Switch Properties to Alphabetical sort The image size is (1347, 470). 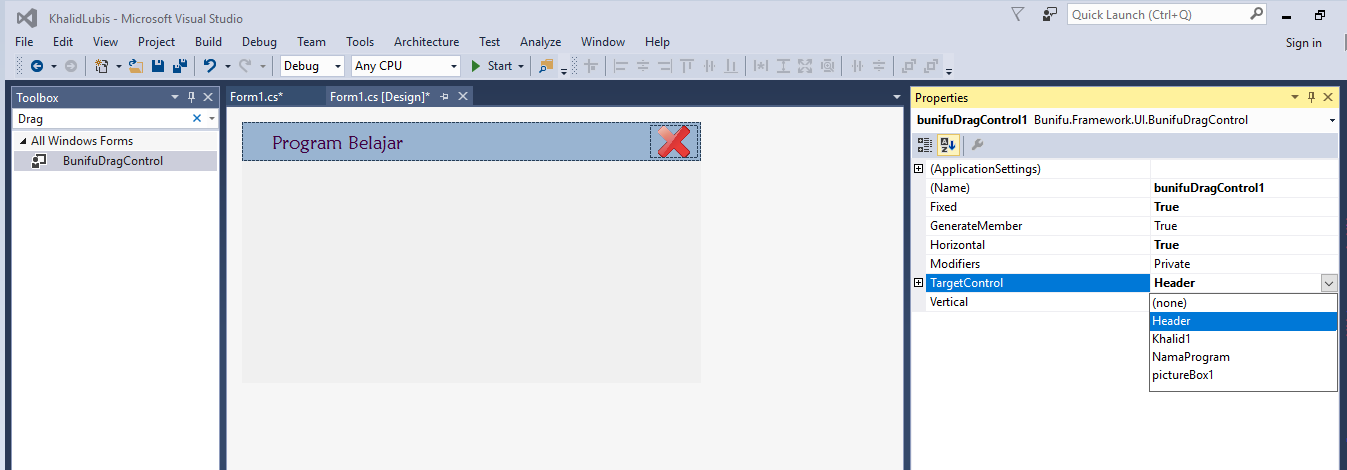[947, 145]
